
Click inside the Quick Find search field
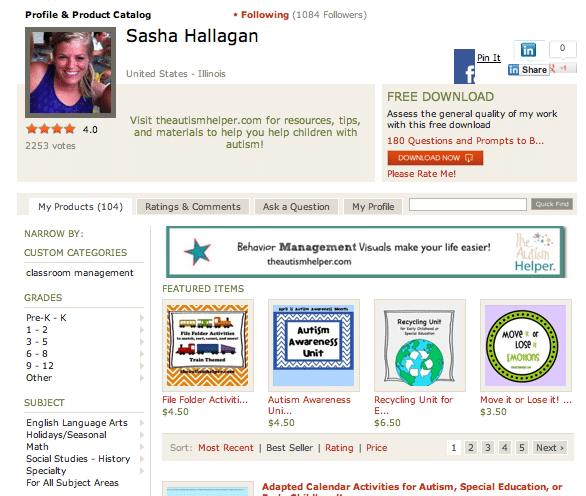pyautogui.click(x=468, y=204)
